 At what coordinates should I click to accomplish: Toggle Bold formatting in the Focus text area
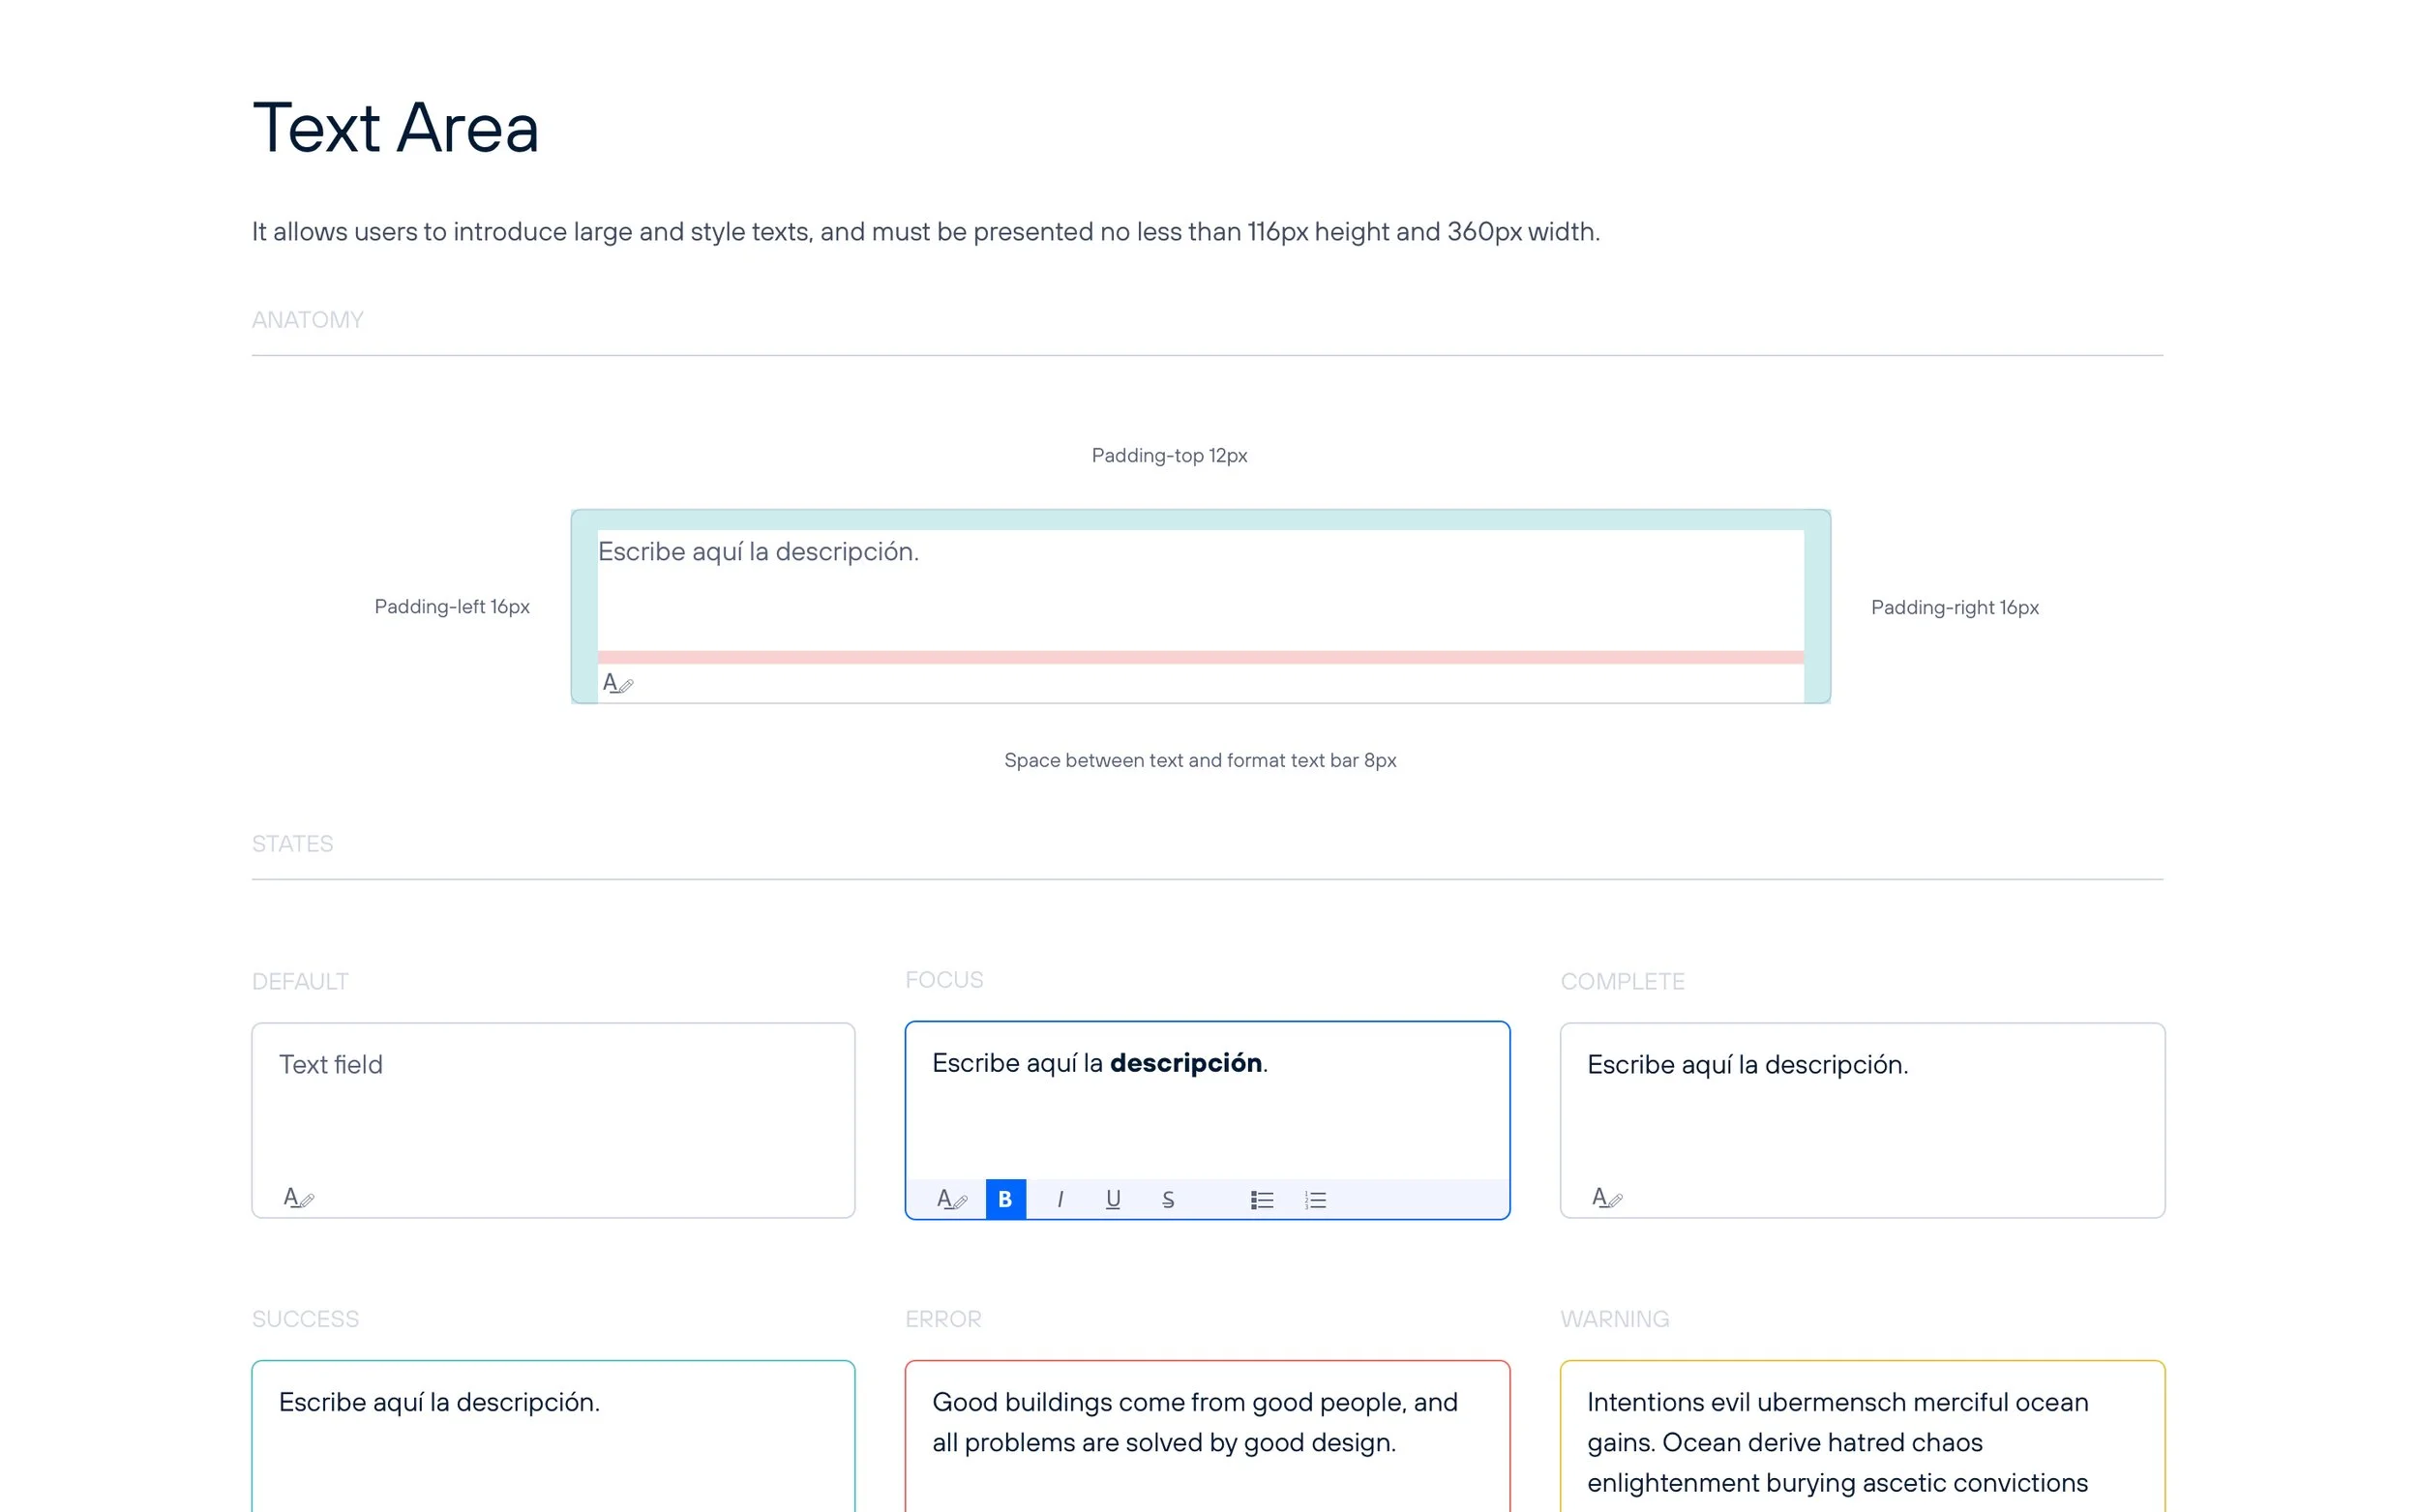pos(1005,1199)
